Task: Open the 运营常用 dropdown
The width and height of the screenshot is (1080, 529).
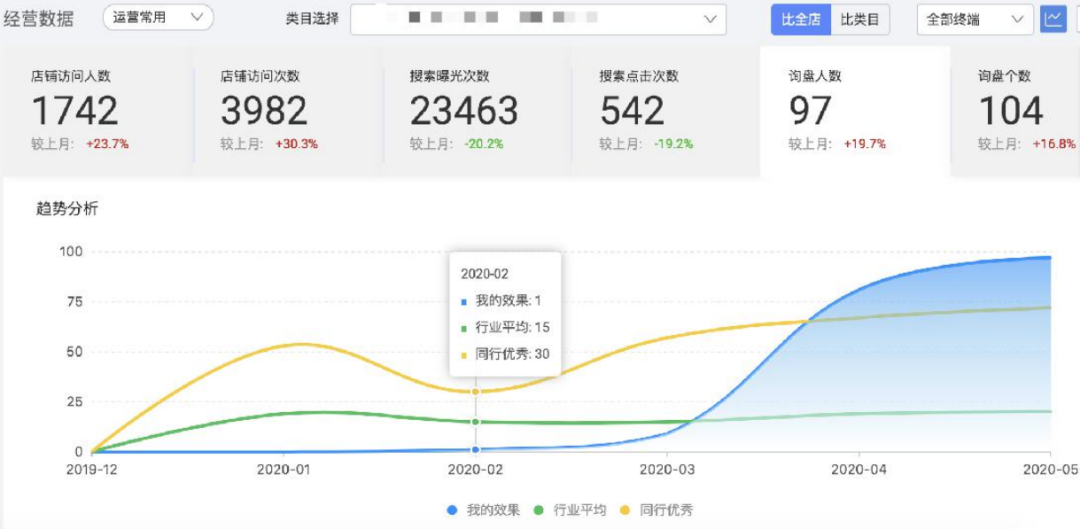Action: (x=158, y=18)
